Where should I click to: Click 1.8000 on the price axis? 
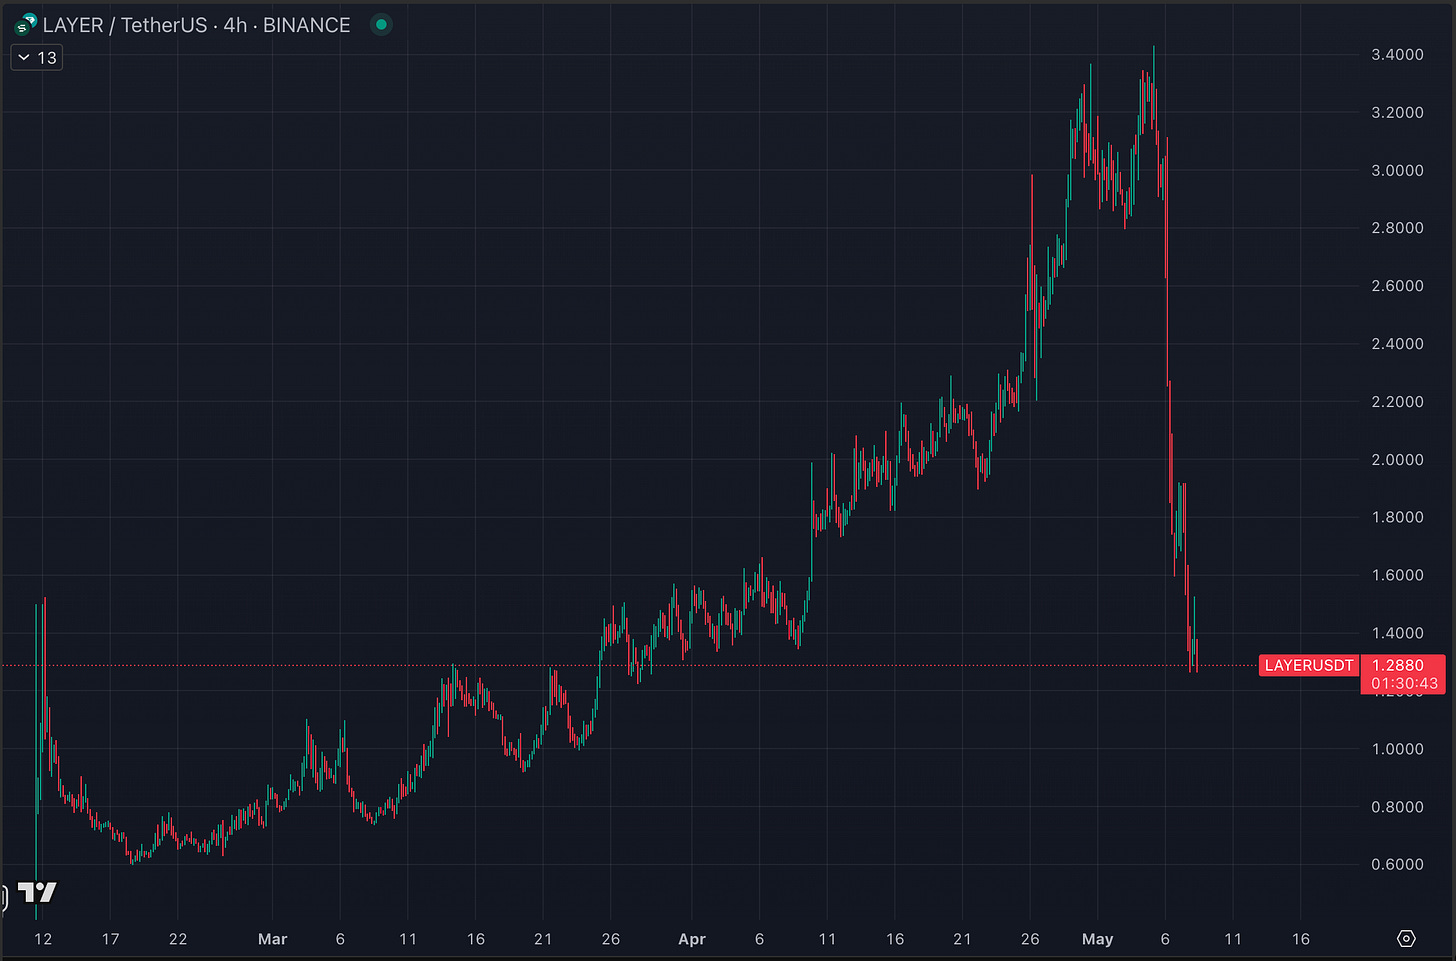pos(1397,518)
